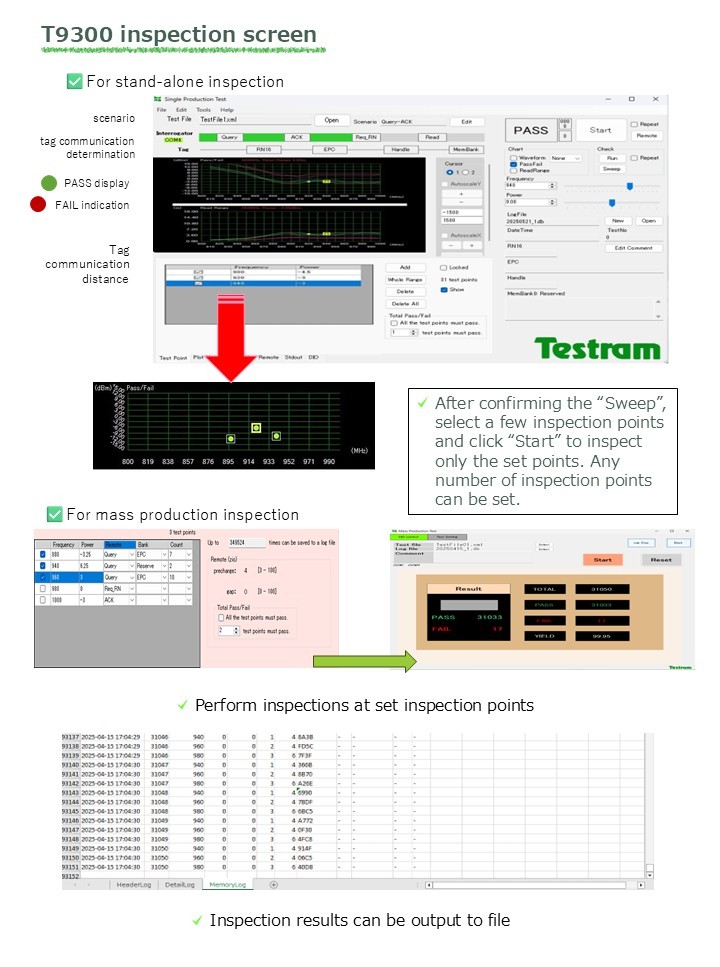Toggle the Locked checkbox
This screenshot has width=720, height=967.
(443, 268)
